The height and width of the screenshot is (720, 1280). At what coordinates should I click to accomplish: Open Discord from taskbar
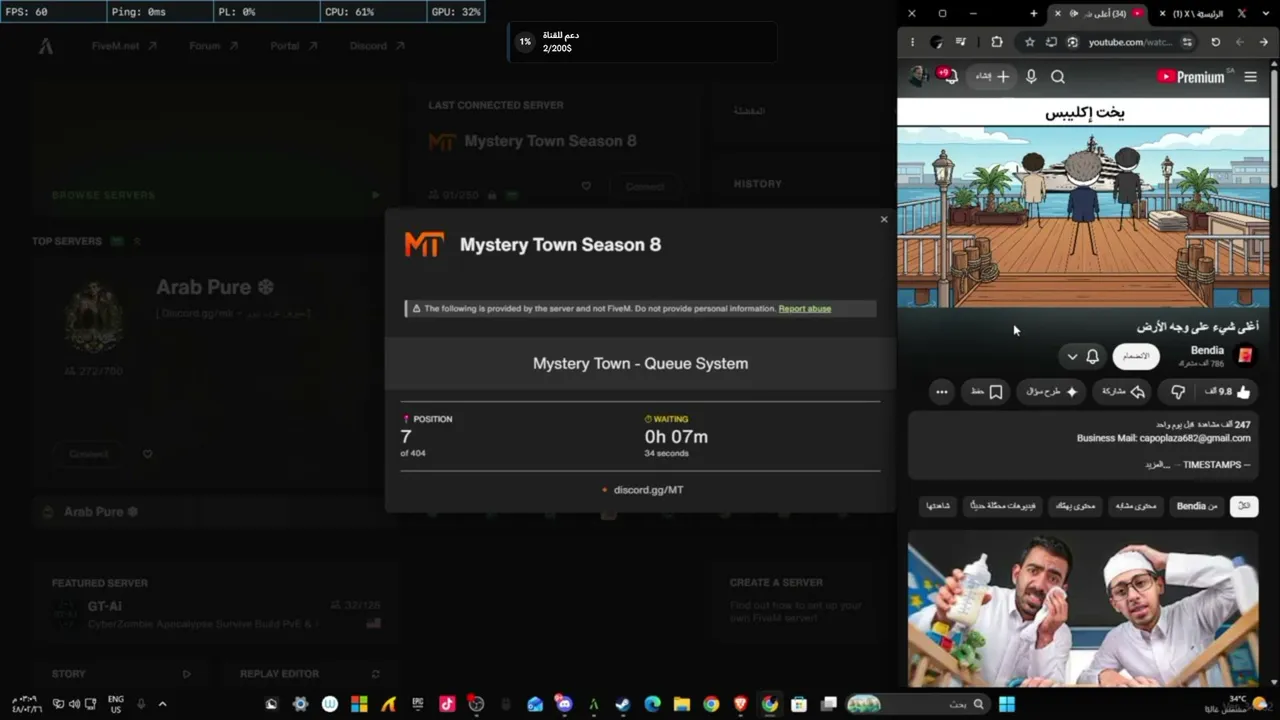pos(564,704)
